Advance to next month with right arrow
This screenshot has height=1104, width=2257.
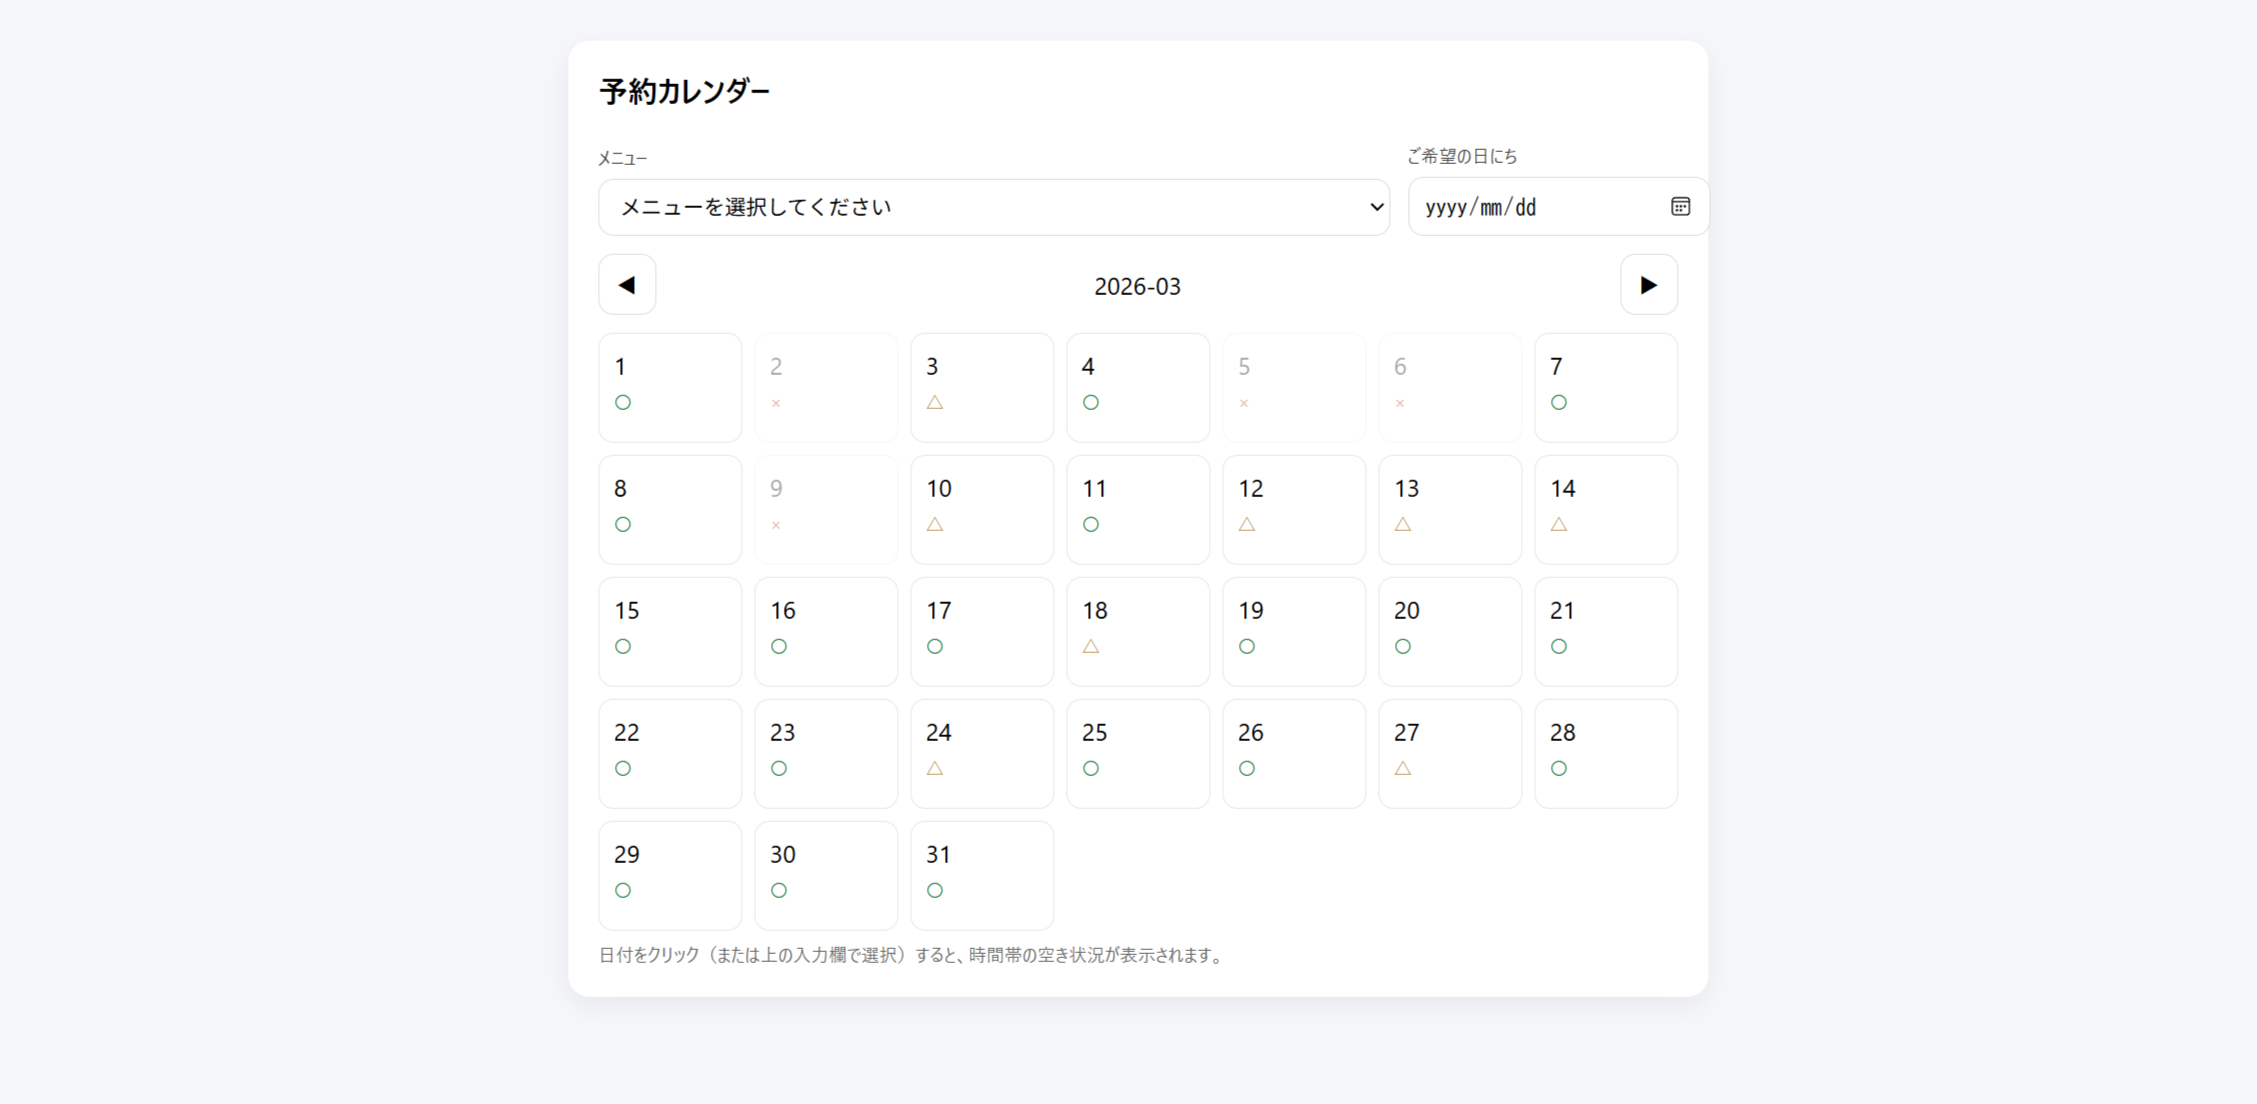(x=1649, y=285)
